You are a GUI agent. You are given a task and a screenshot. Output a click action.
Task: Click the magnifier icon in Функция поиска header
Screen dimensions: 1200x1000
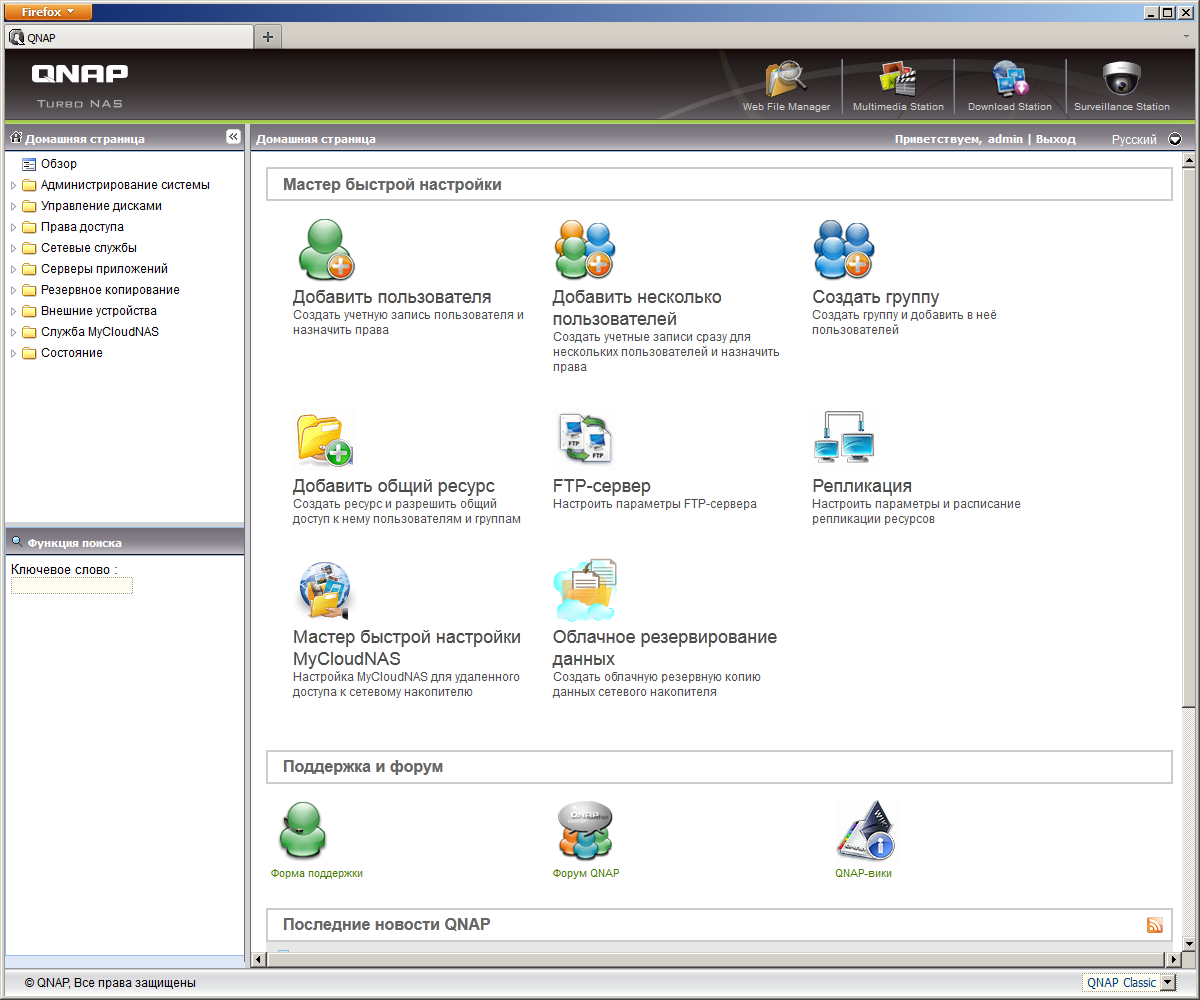point(17,541)
